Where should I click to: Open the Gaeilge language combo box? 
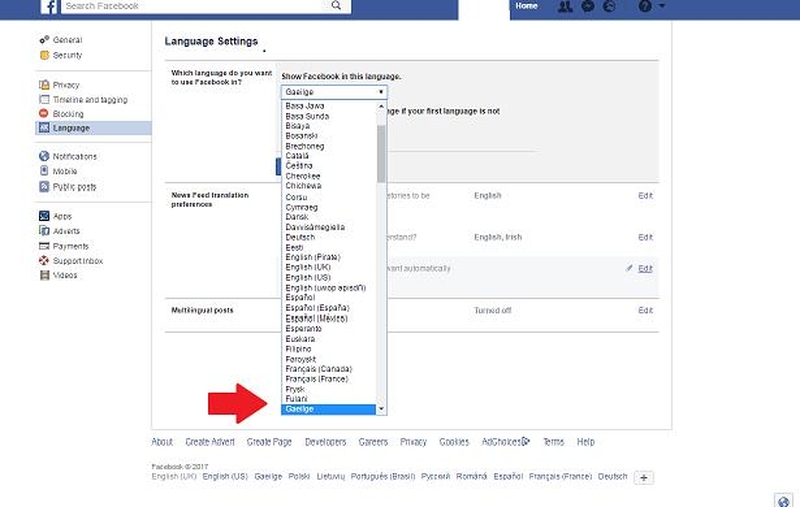[333, 91]
